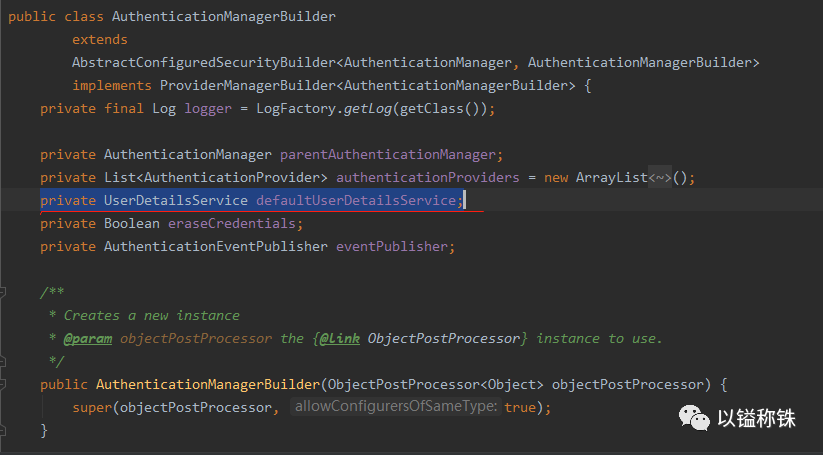Click the @link Javadoc tag
Viewport: 823px width, 455px height.
pyautogui.click(x=340, y=338)
